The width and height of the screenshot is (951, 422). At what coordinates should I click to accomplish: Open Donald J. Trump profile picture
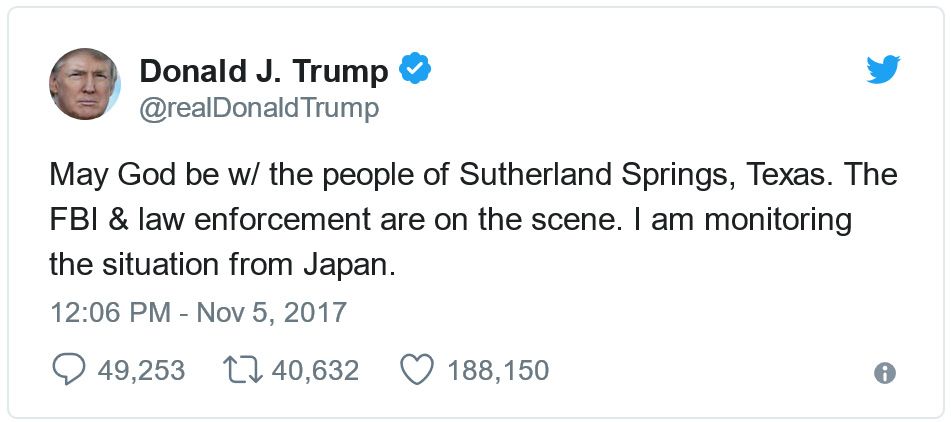(x=85, y=84)
